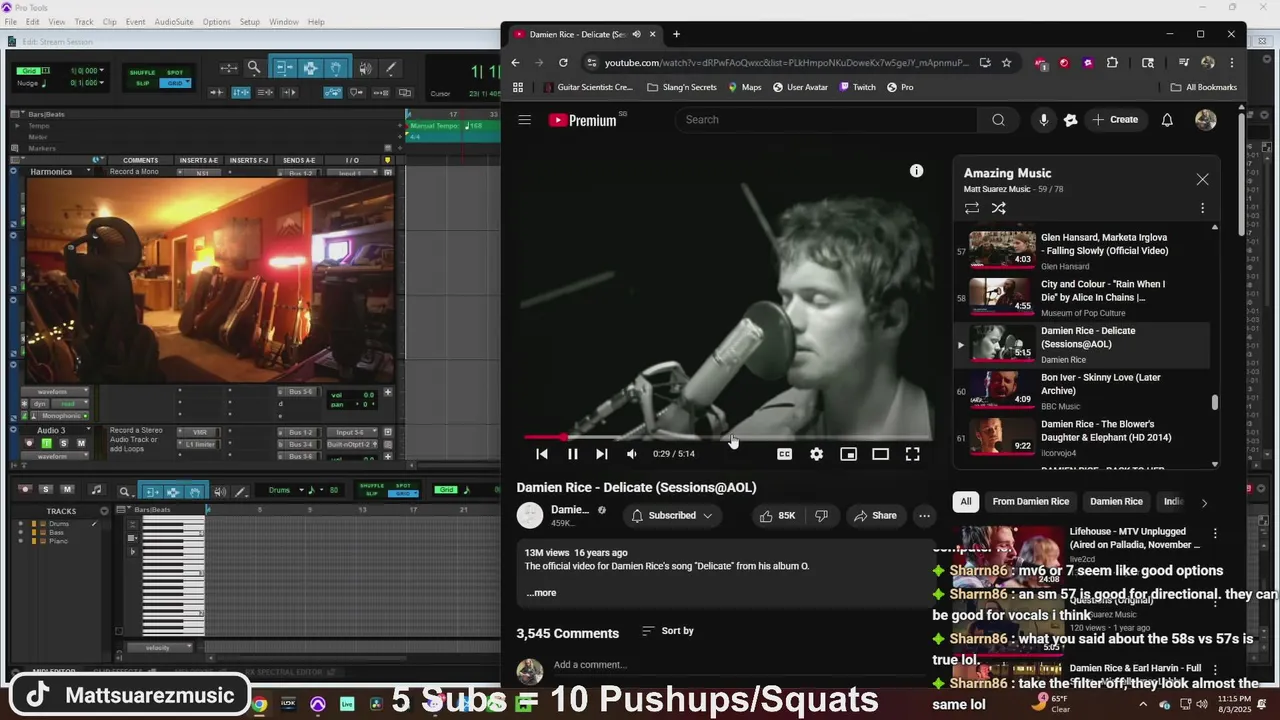Screen dimensions: 1280x720
Task: Enable Shuffle edit mode in Pro Tools
Action: [x=143, y=73]
